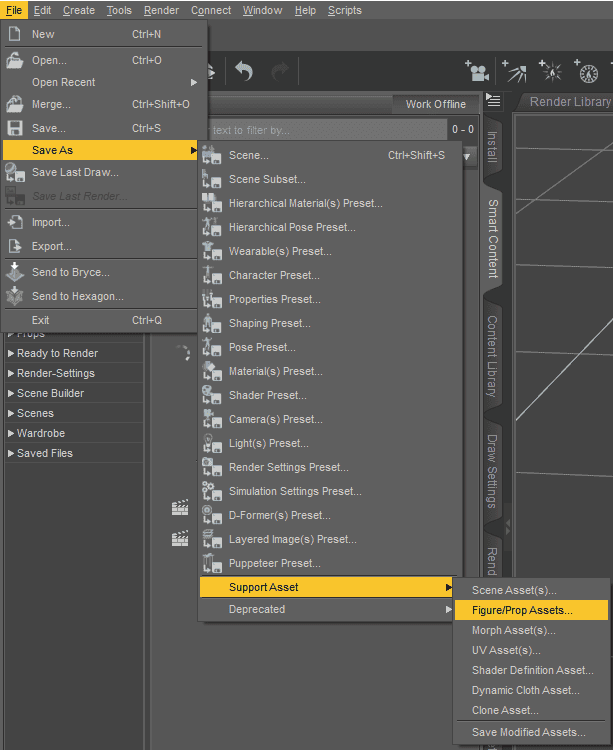
Task: Click the Create New Spotlight icon
Action: [x=514, y=71]
